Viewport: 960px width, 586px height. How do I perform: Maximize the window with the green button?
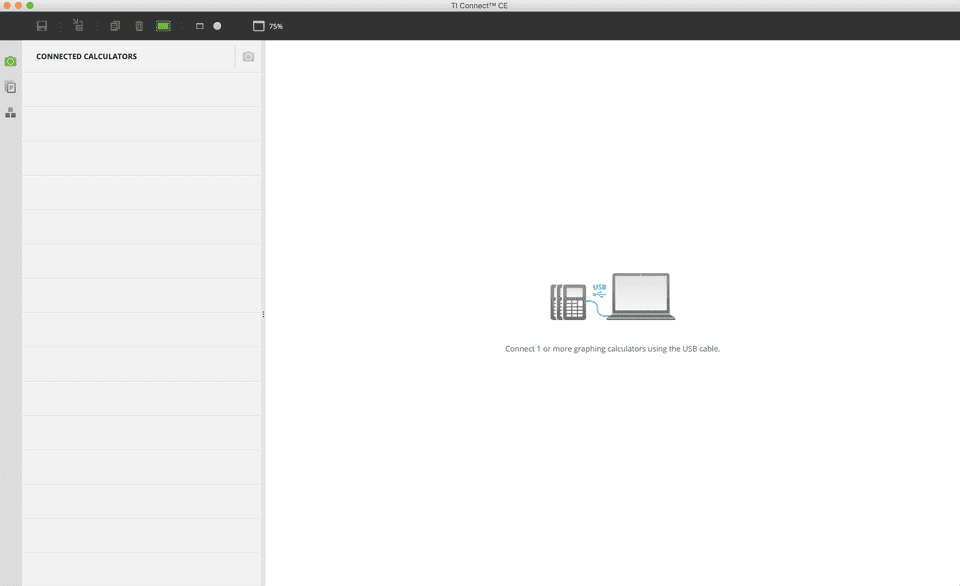tap(30, 6)
